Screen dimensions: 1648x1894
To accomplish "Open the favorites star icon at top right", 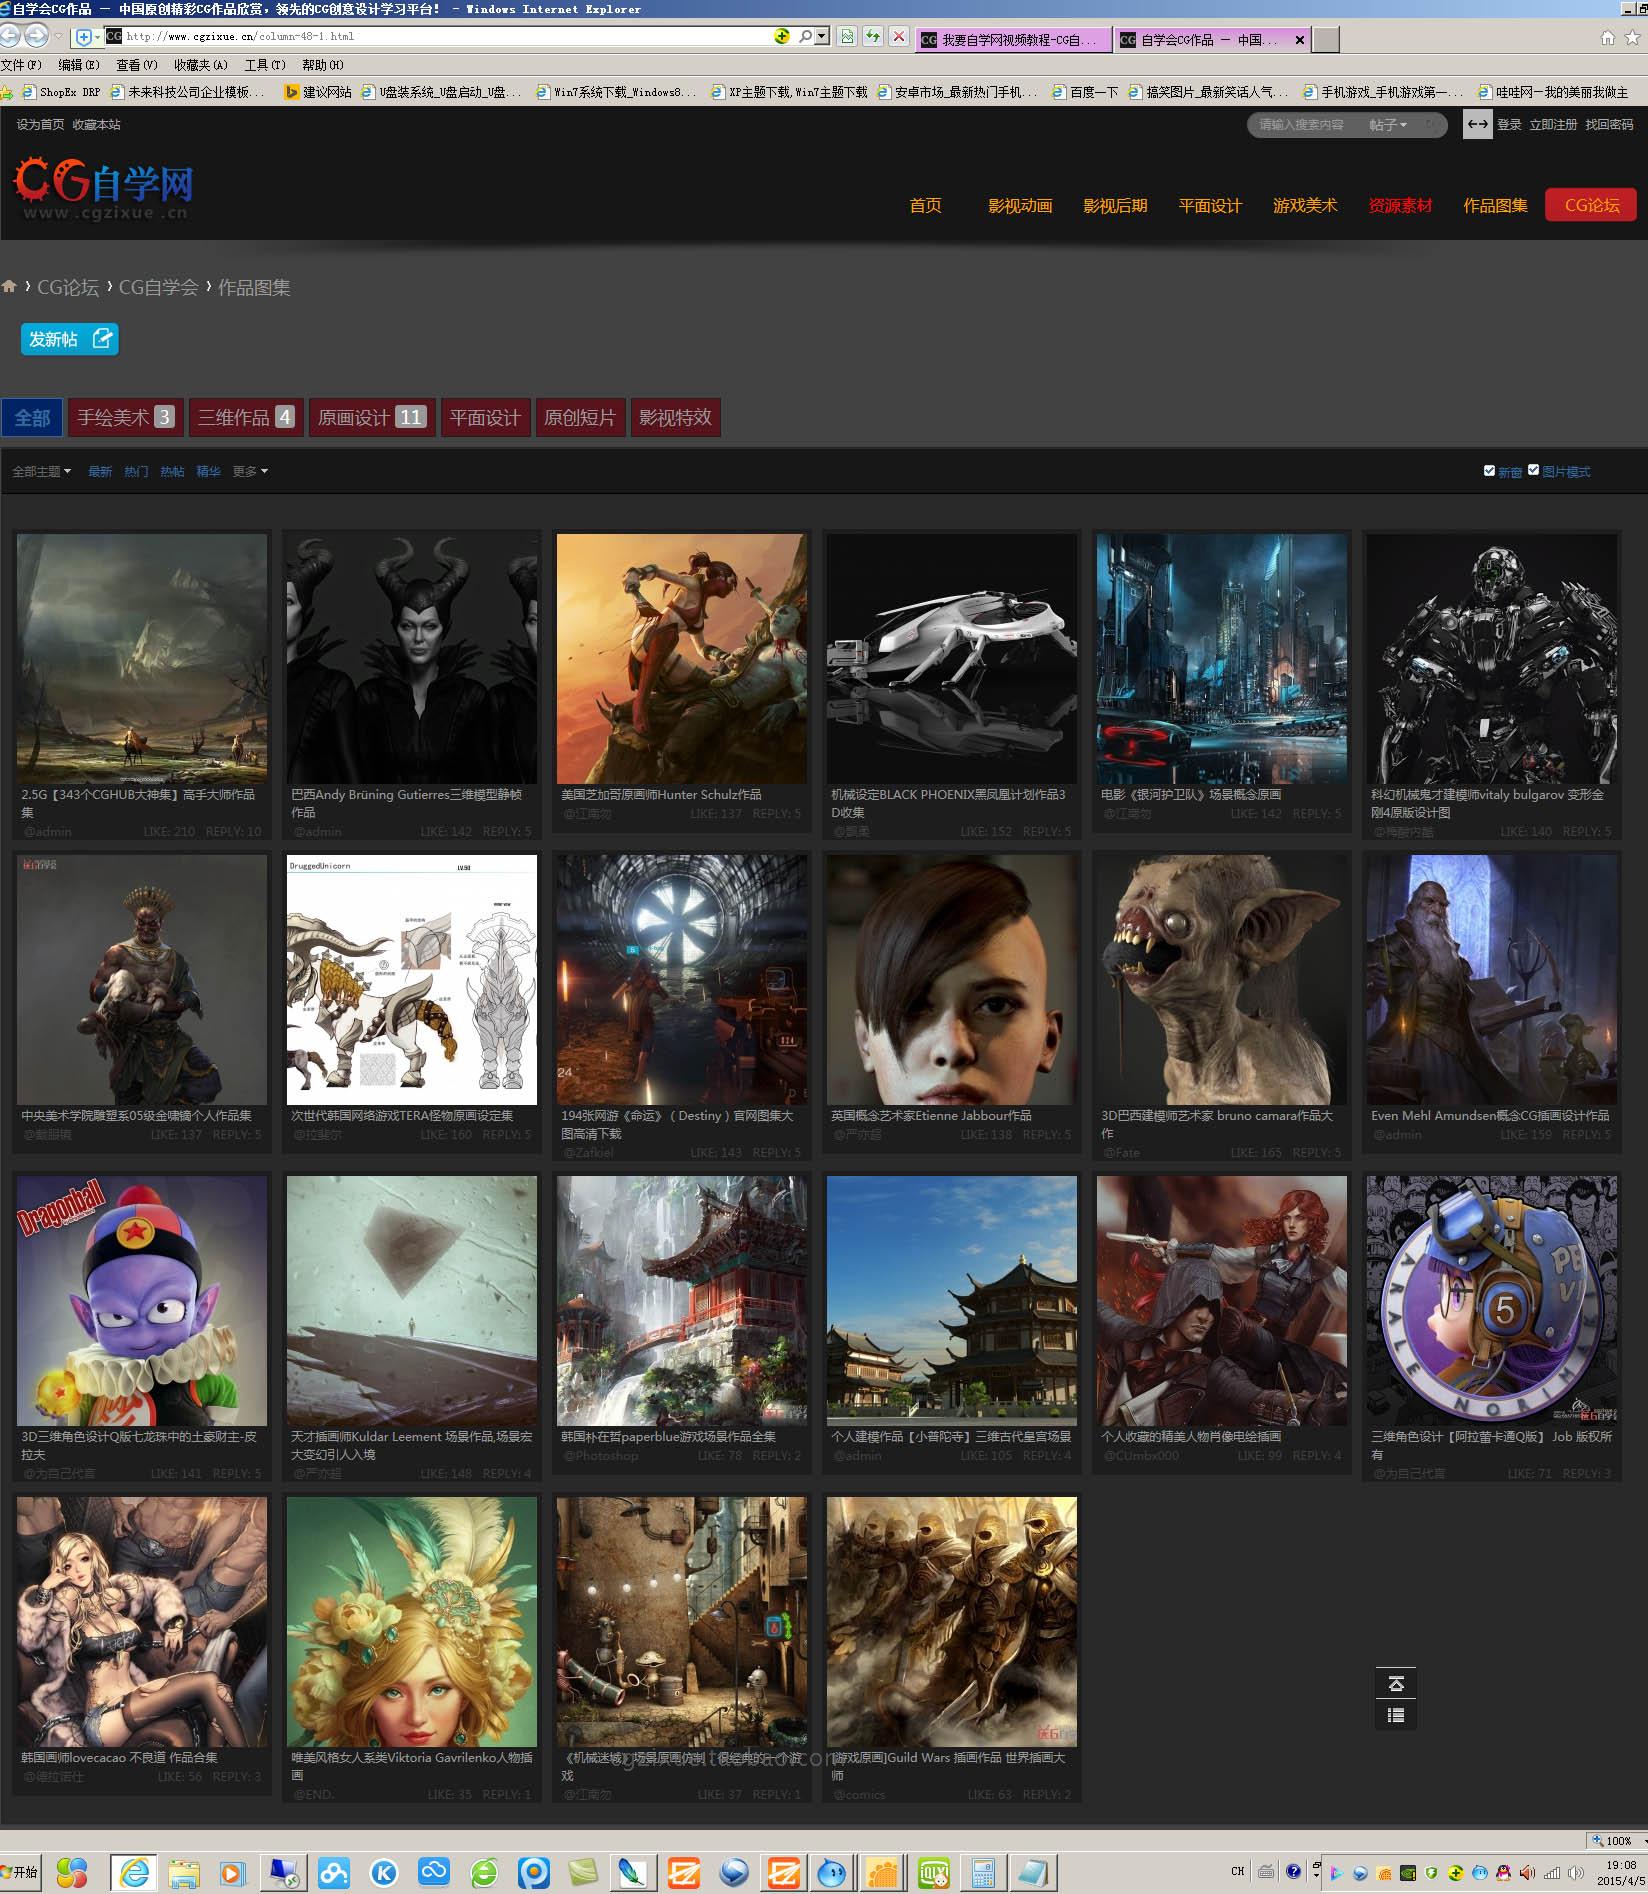I will pyautogui.click(x=1632, y=38).
